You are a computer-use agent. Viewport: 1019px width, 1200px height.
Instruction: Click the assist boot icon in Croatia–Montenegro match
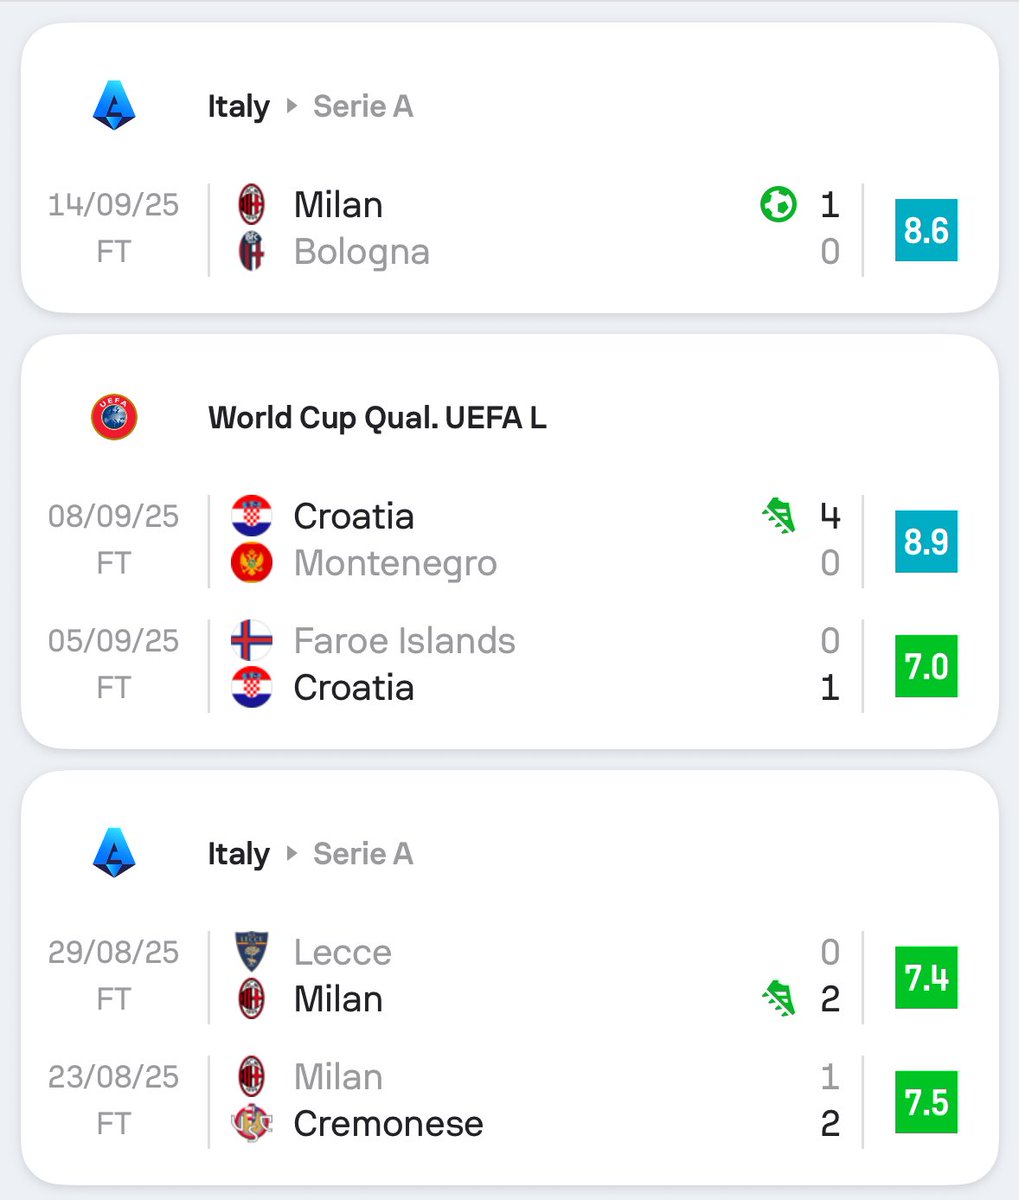(x=778, y=516)
